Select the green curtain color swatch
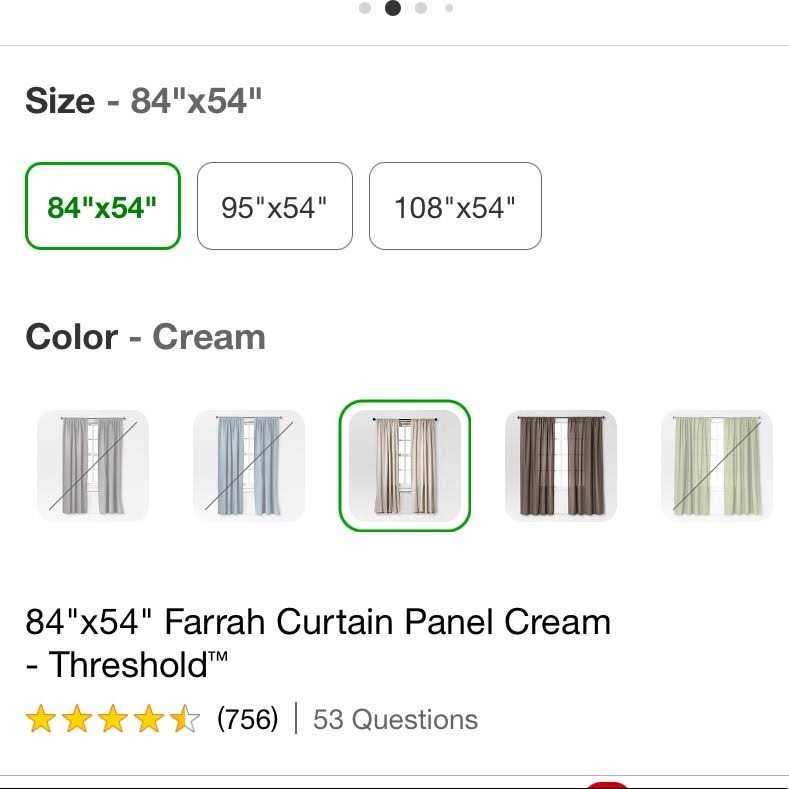The image size is (789, 789). click(717, 465)
